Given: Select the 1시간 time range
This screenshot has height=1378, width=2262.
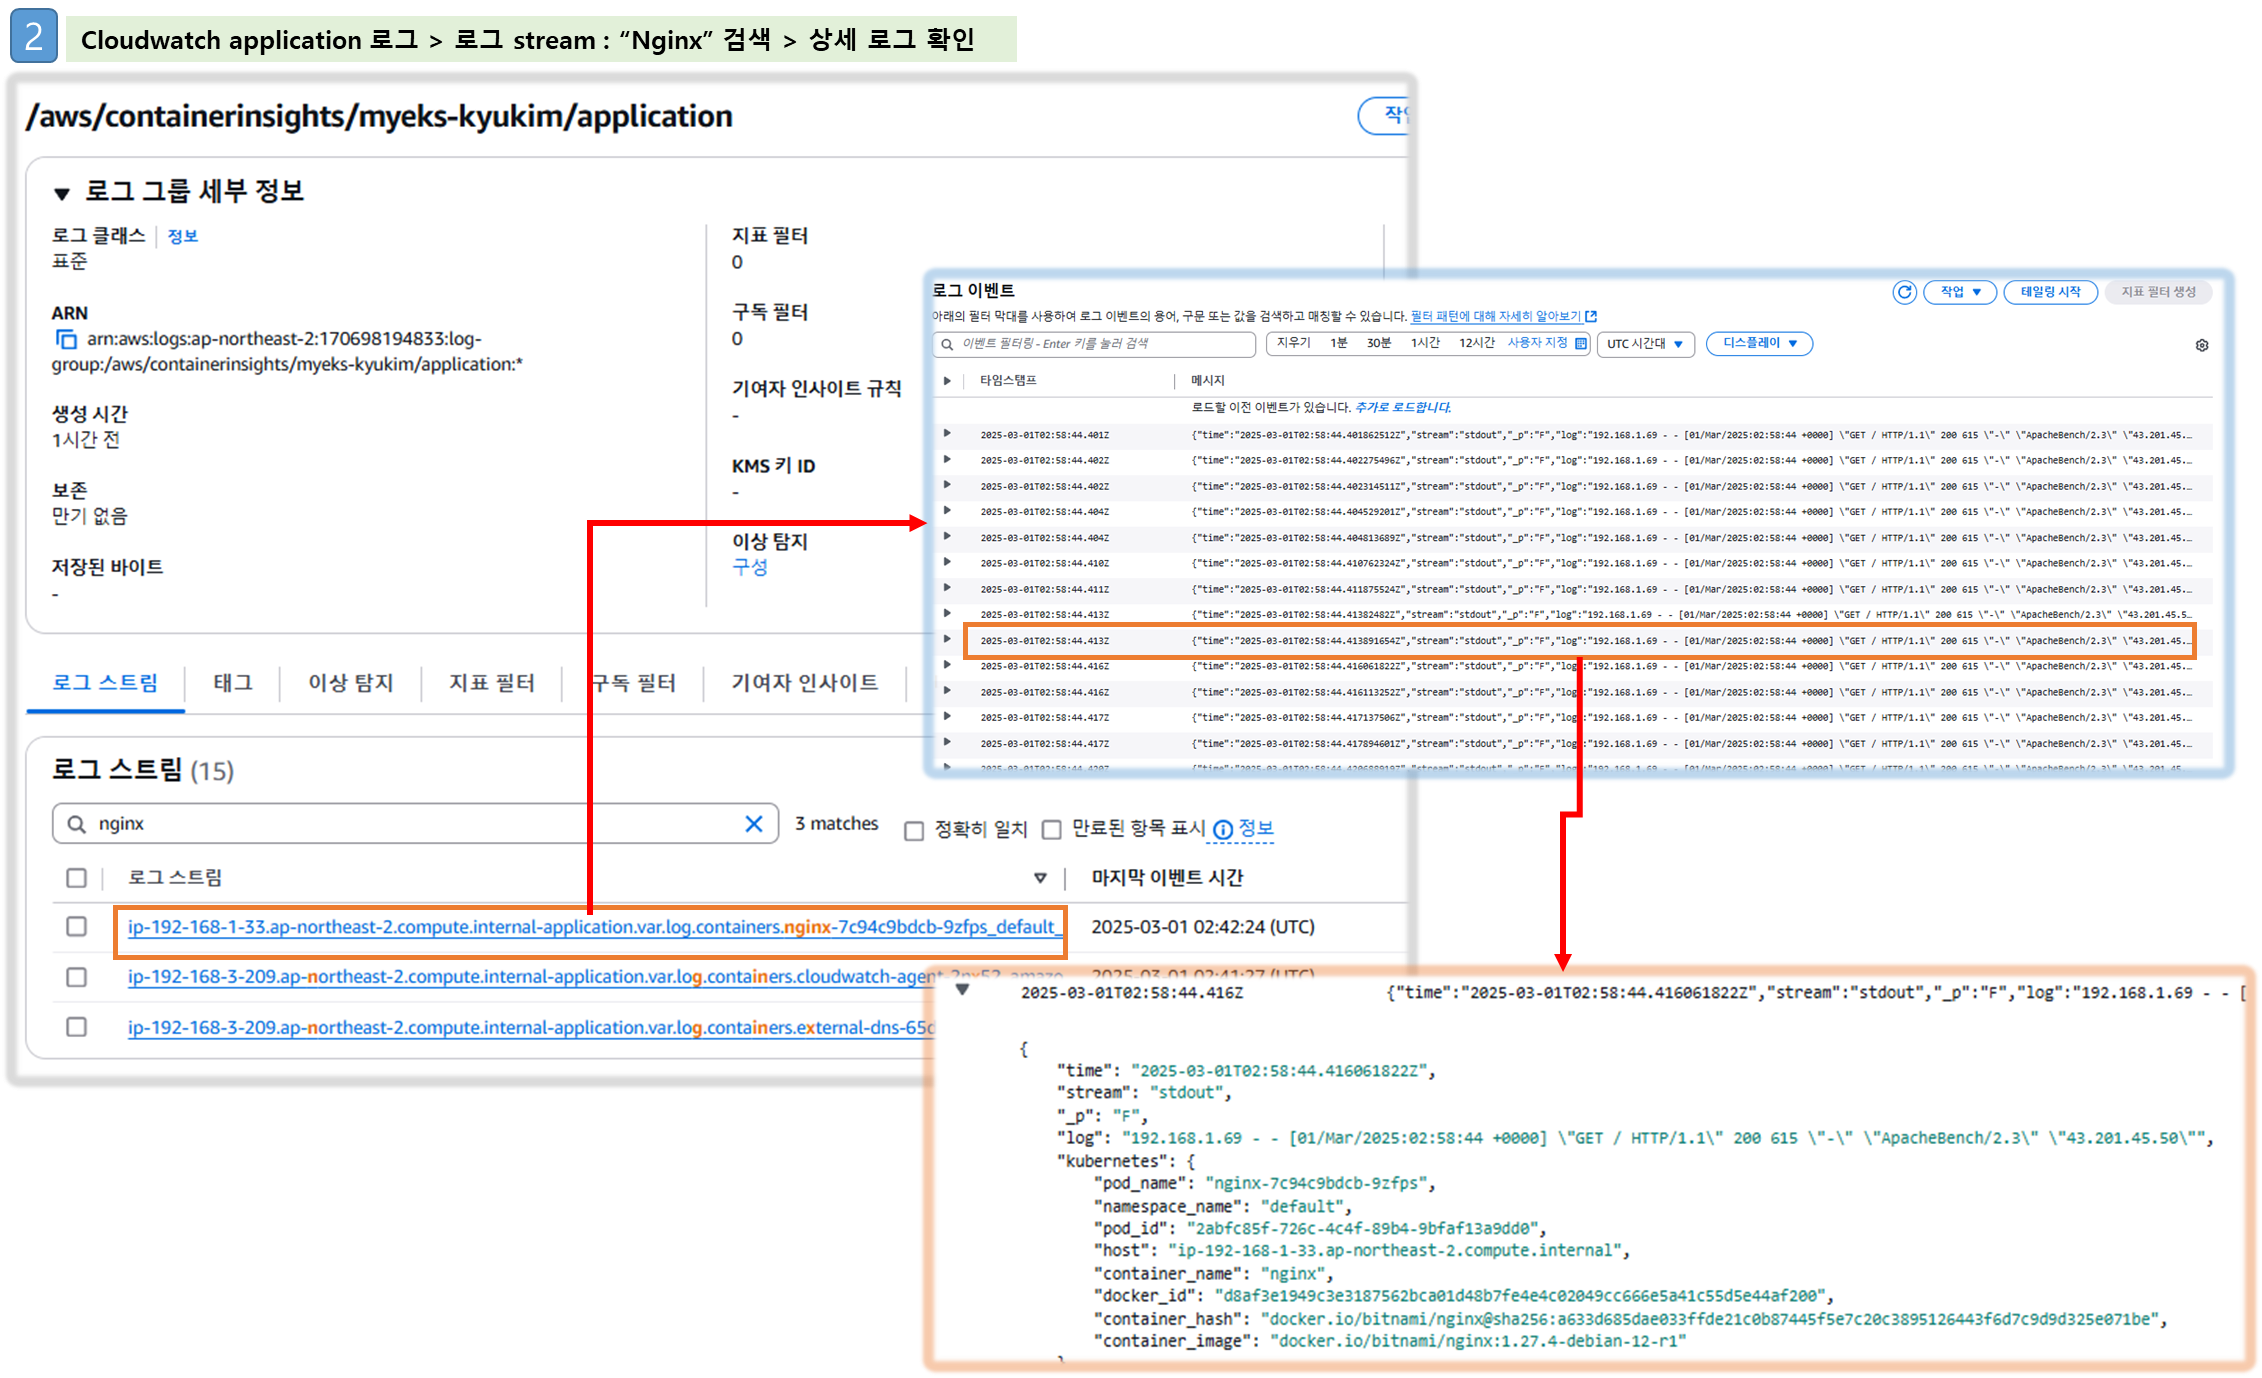Looking at the screenshot, I should pyautogui.click(x=1425, y=343).
